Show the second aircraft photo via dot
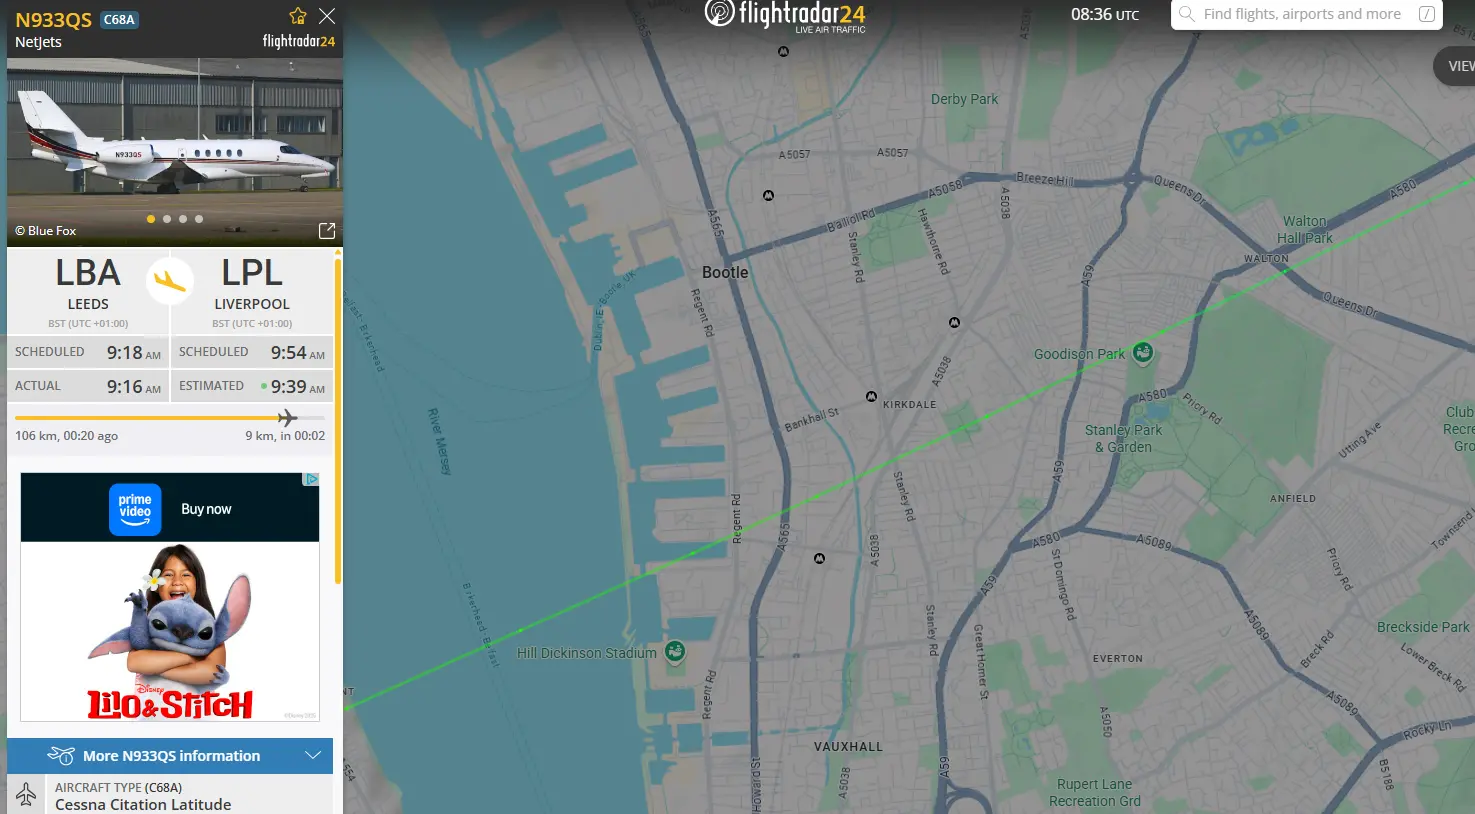 click(167, 219)
